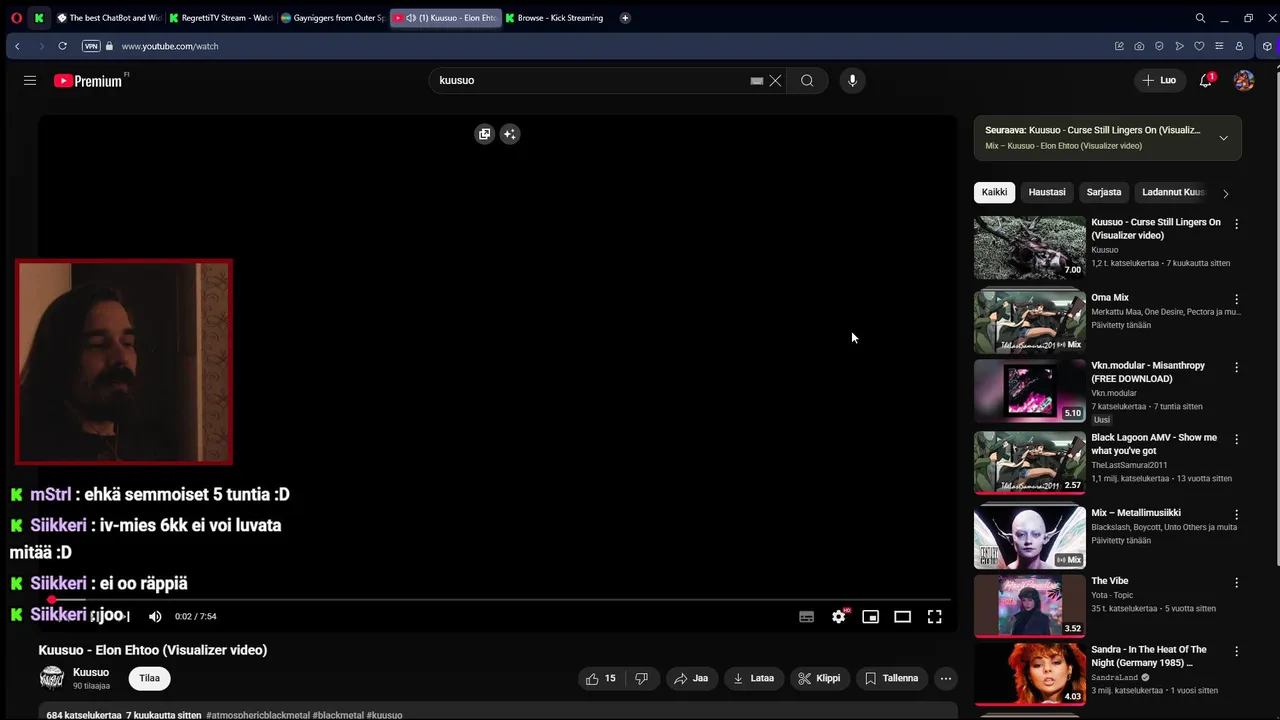The image size is (1280, 720).
Task: Seek using the red video progress bar
Action: (498, 600)
